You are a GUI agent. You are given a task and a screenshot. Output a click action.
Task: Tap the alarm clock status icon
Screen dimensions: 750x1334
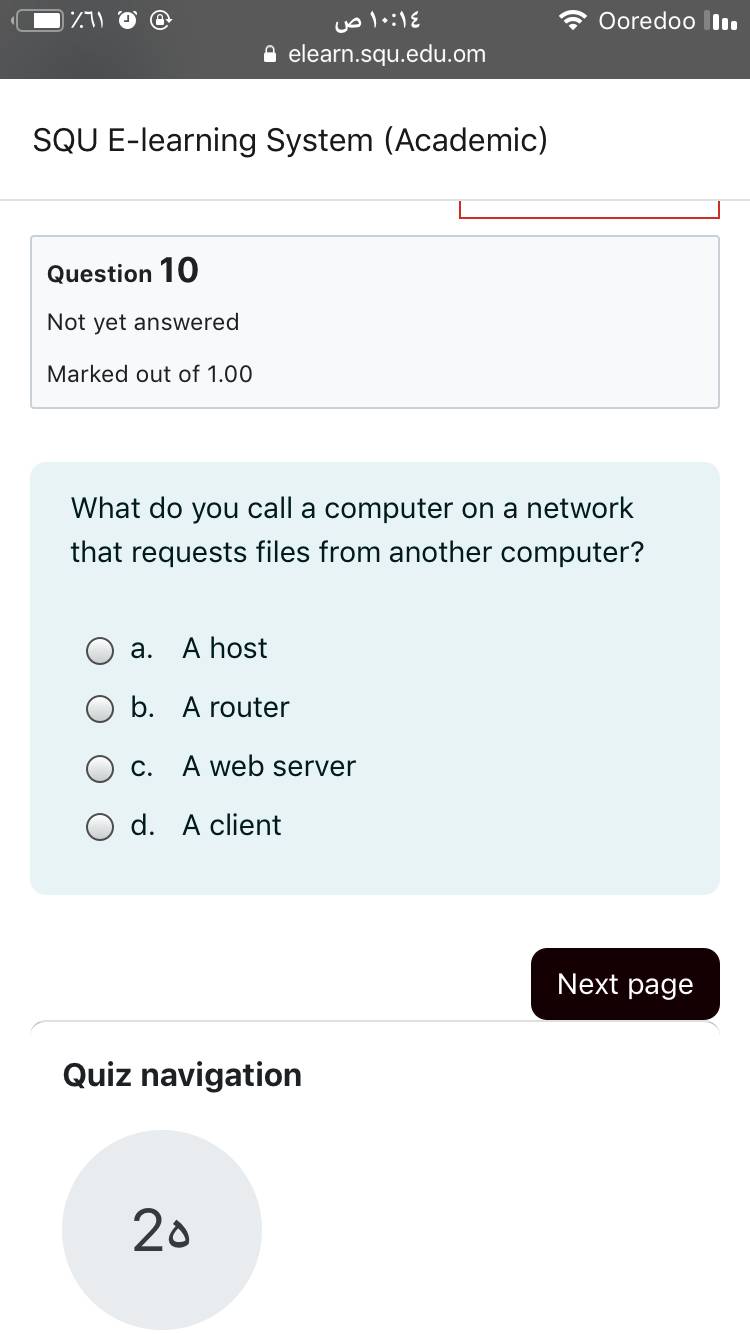129,21
